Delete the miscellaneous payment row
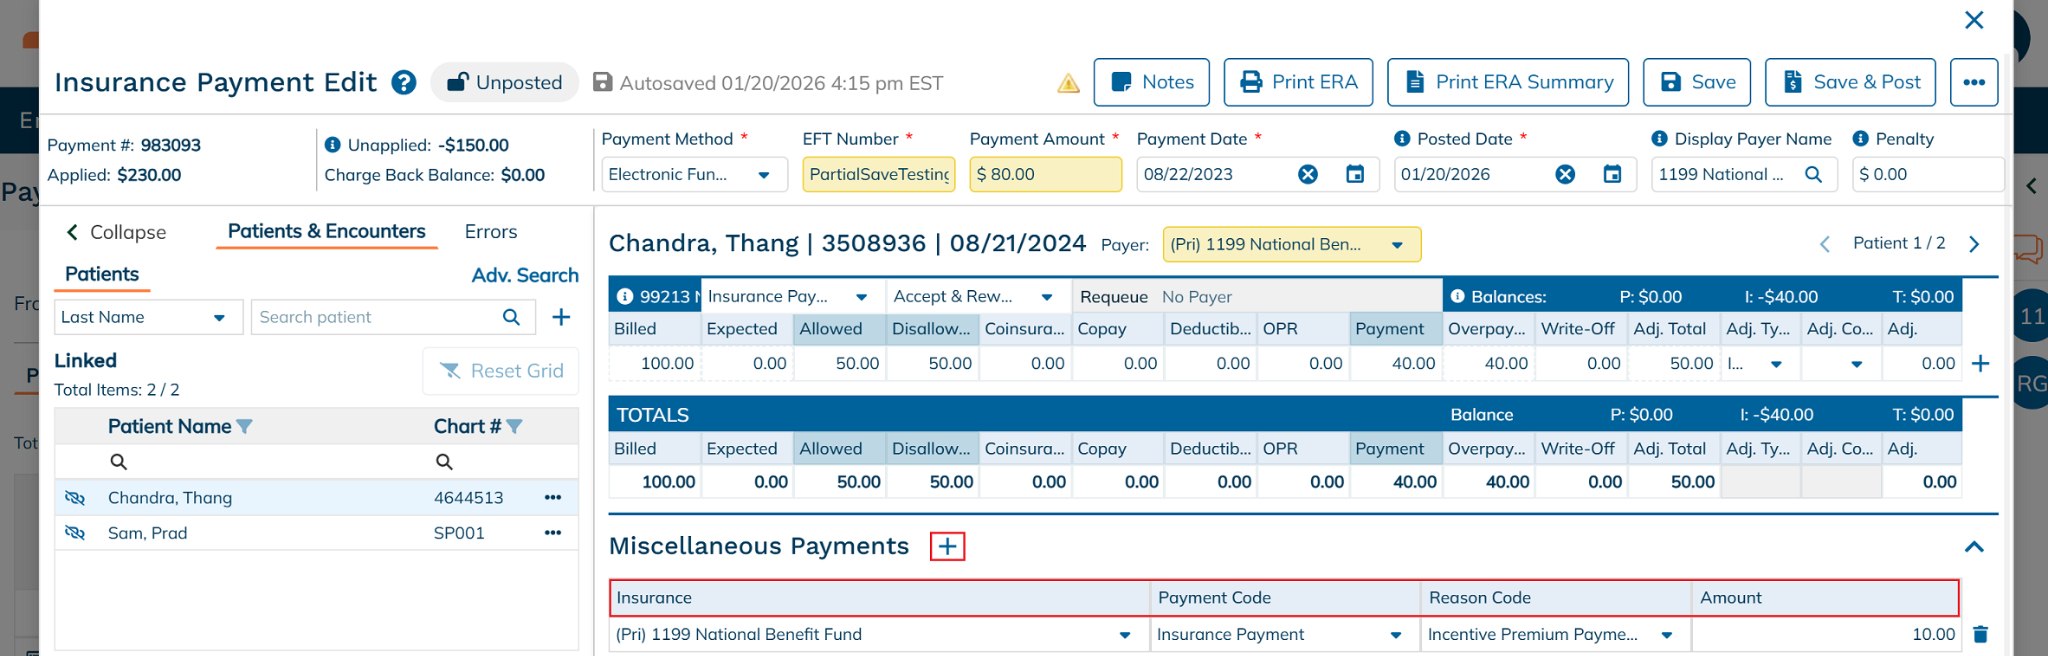The width and height of the screenshot is (2048, 656). coord(1980,634)
